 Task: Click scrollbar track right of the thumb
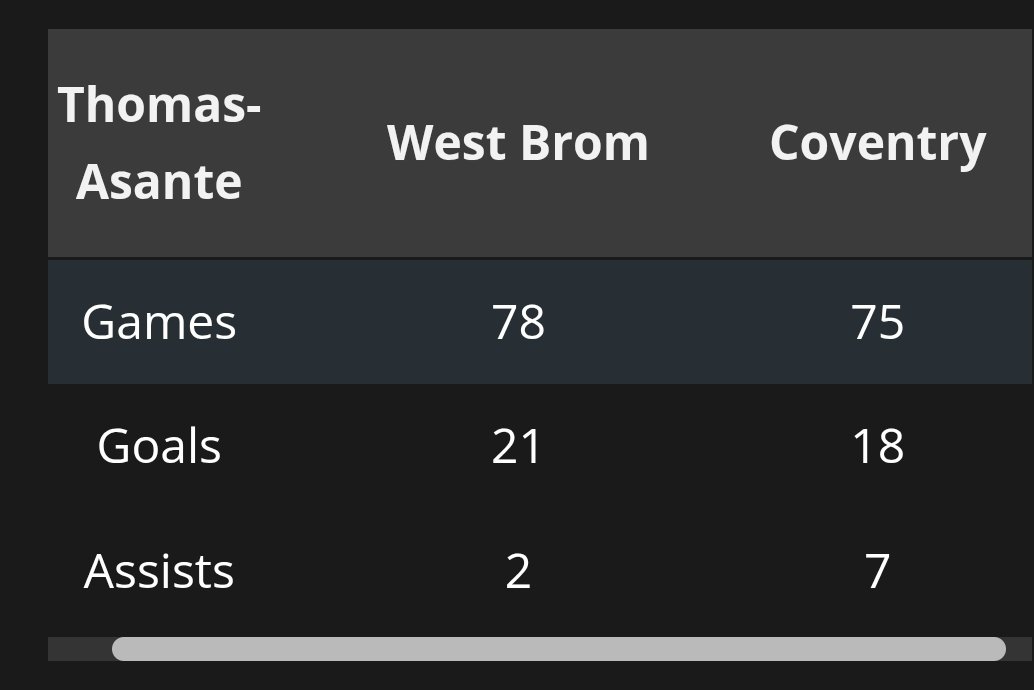(1019, 649)
